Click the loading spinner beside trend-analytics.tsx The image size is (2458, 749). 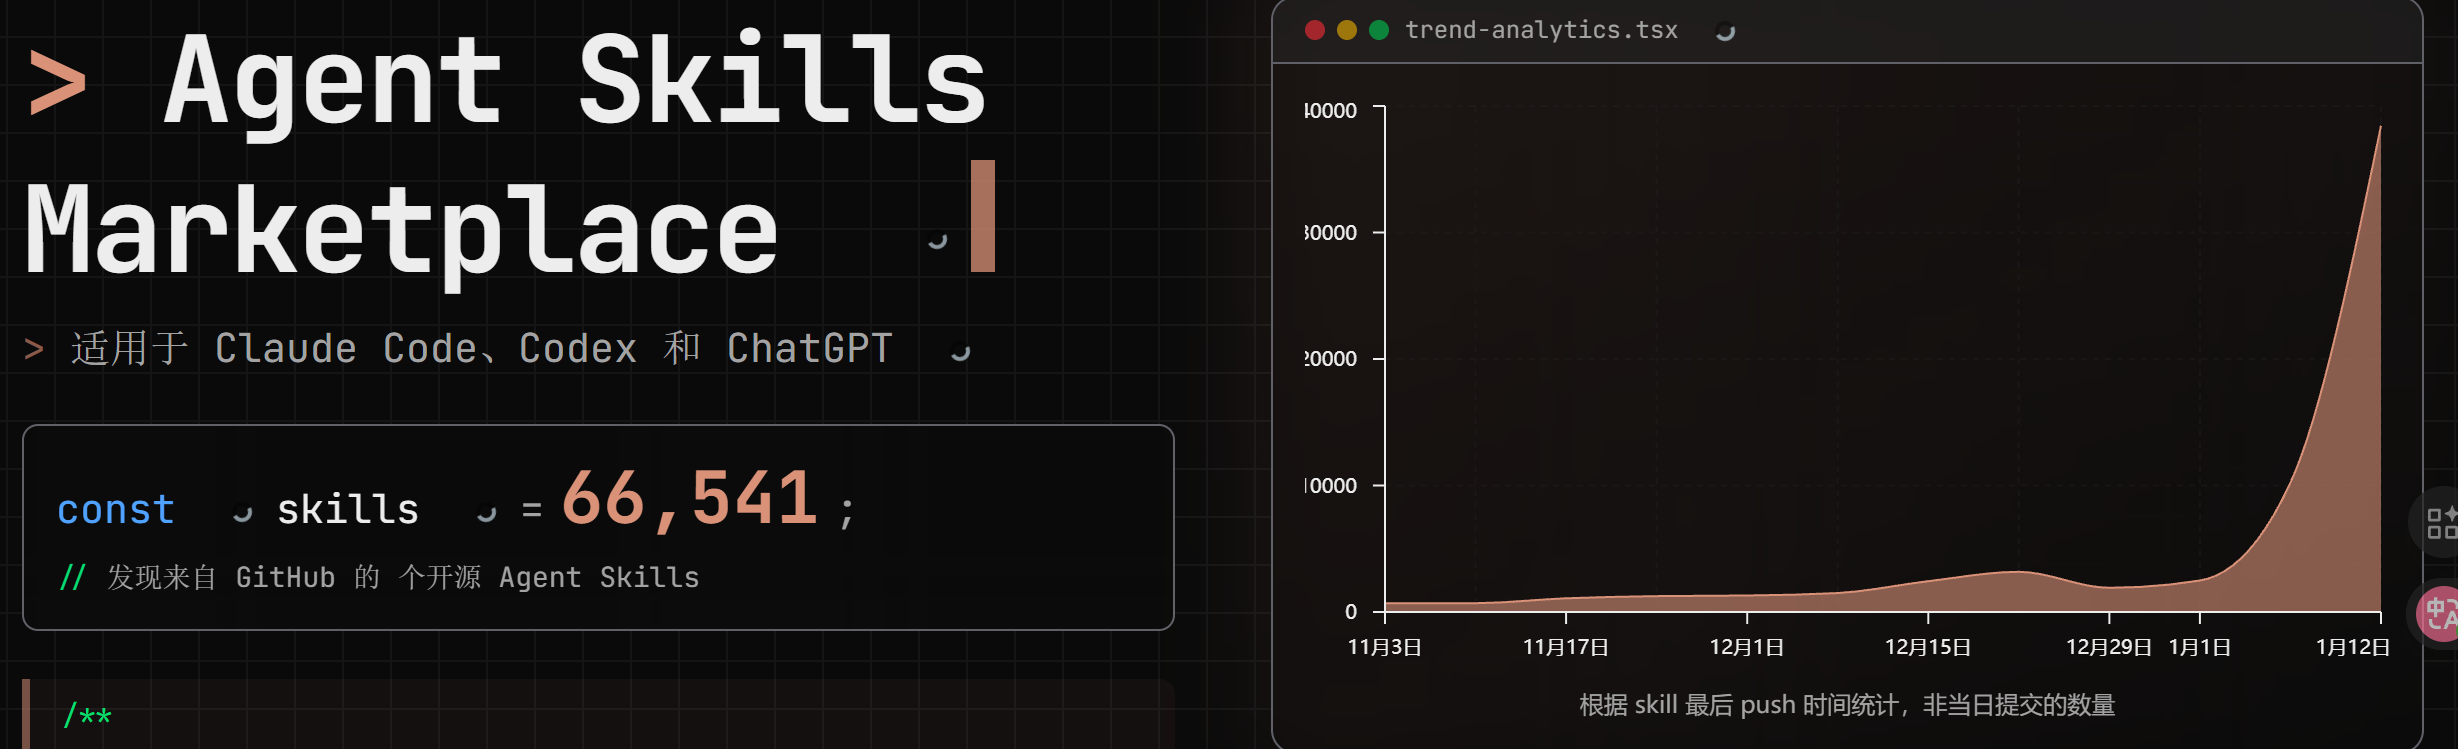click(x=1725, y=32)
